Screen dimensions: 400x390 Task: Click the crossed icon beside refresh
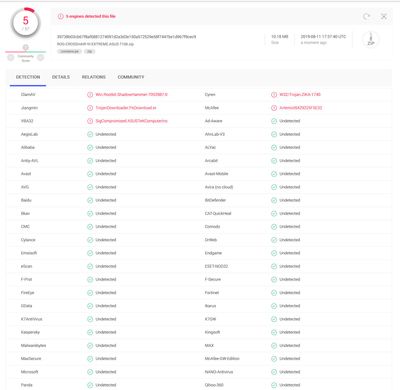384,16
